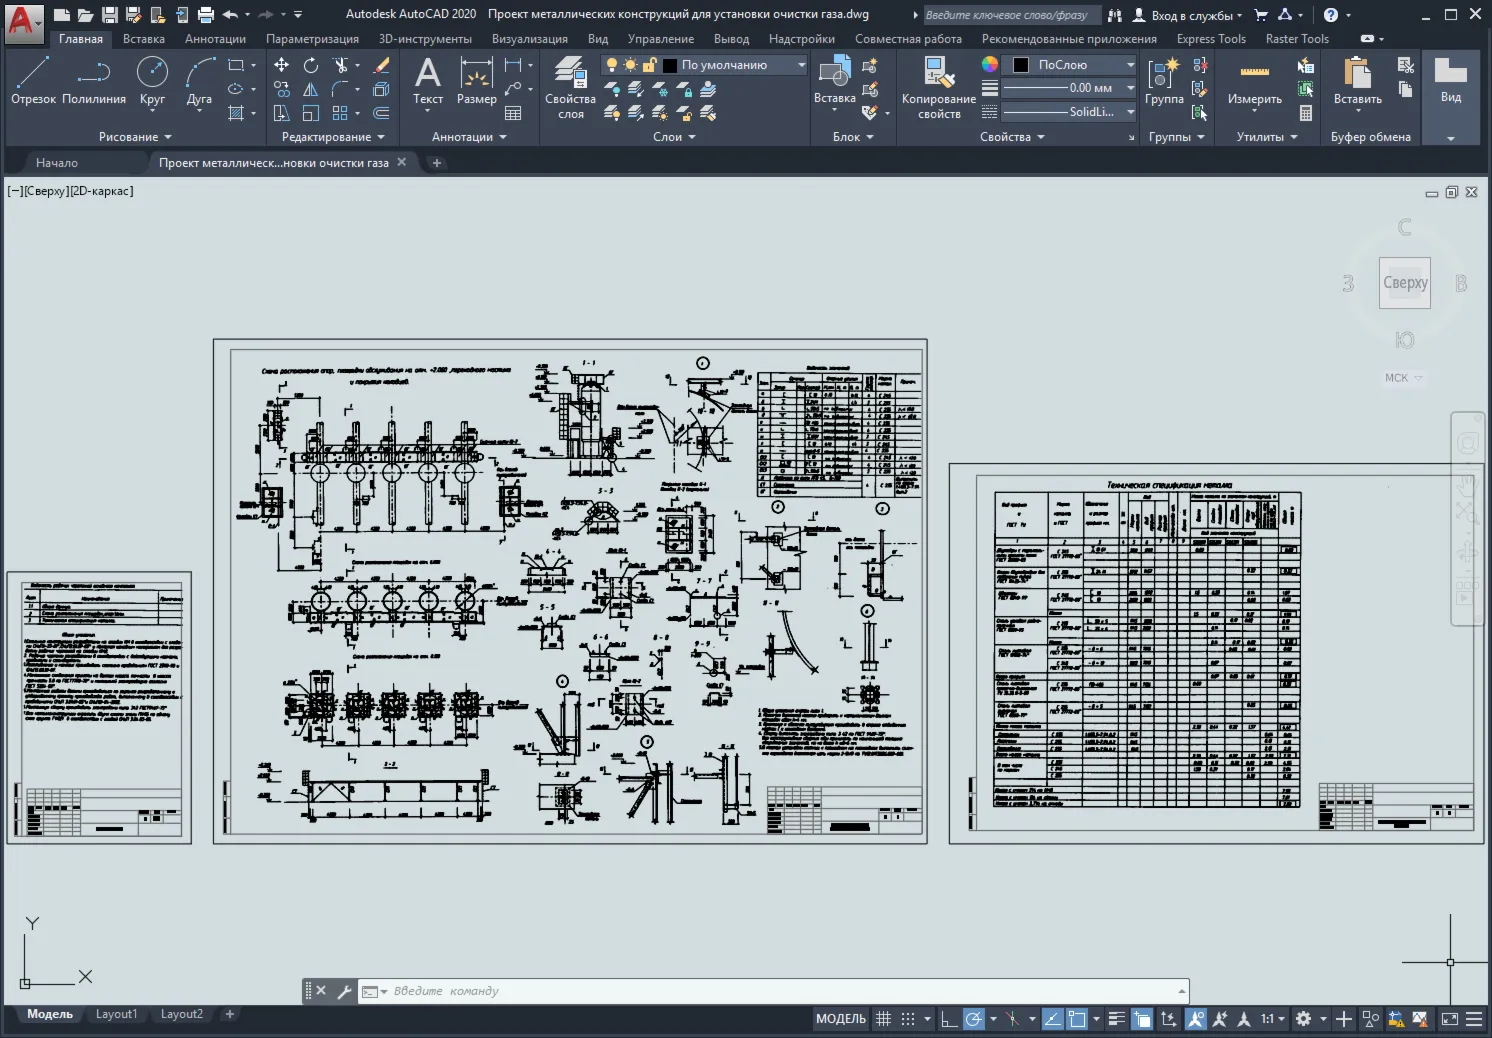This screenshot has height=1038, width=1492.
Task: Toggle МОДЕЛЬ space in status bar
Action: [x=841, y=1019]
